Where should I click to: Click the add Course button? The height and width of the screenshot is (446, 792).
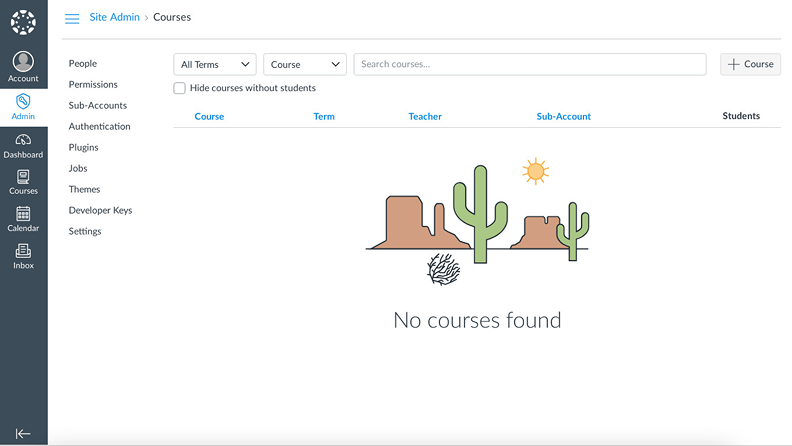(x=750, y=64)
